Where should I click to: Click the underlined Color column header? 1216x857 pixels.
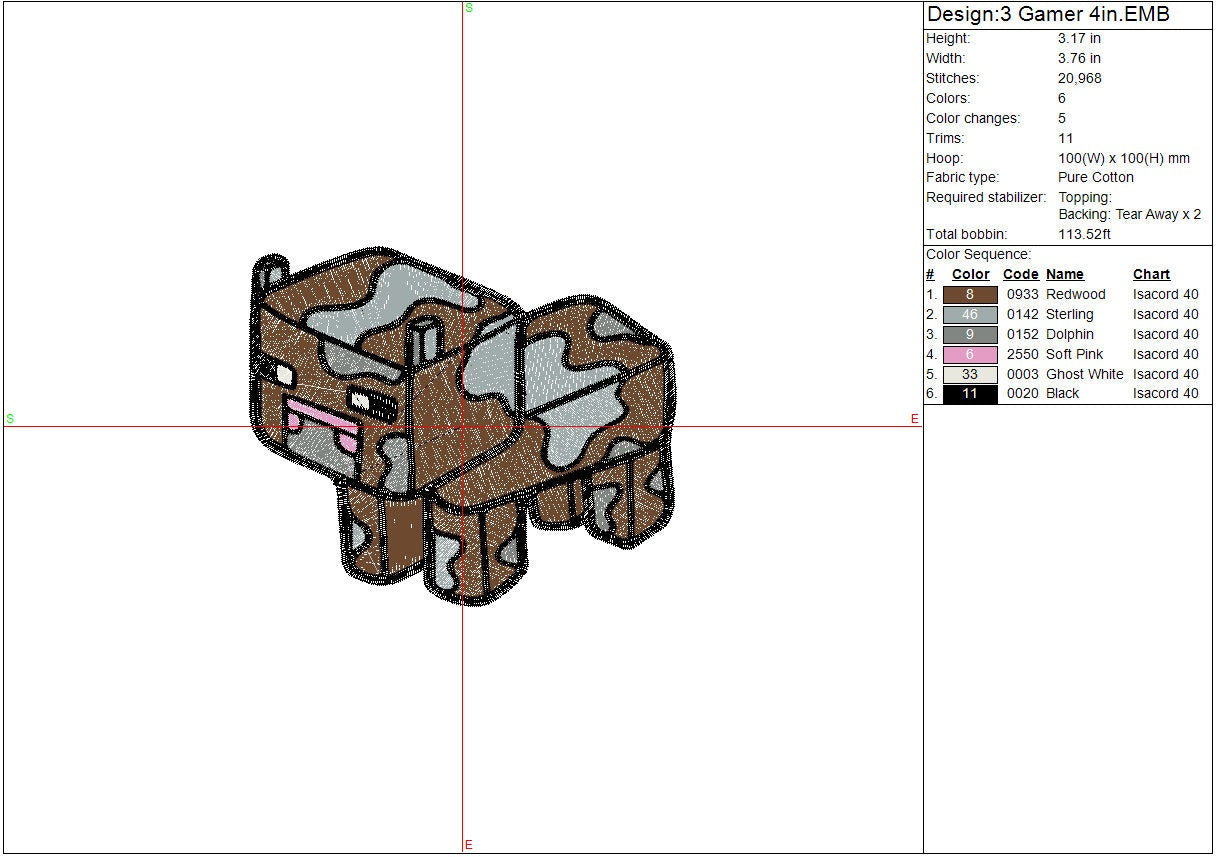pyautogui.click(x=970, y=274)
